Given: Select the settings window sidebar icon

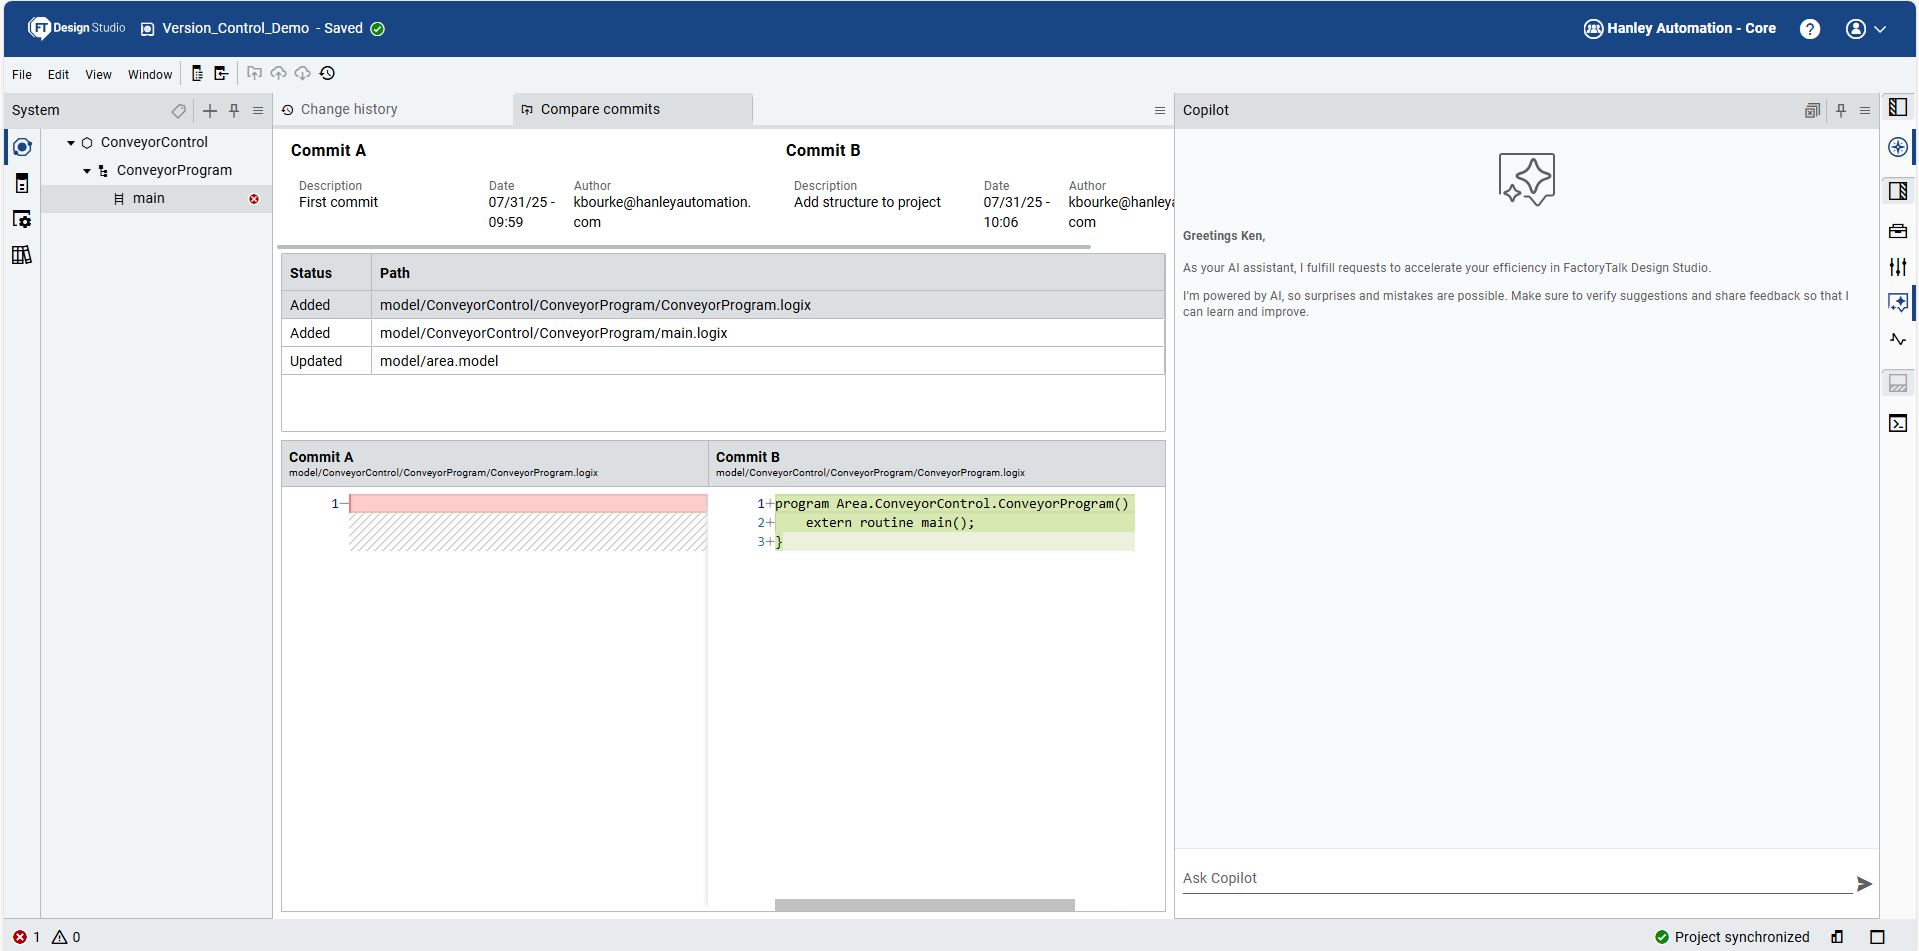Looking at the screenshot, I should pyautogui.click(x=22, y=219).
